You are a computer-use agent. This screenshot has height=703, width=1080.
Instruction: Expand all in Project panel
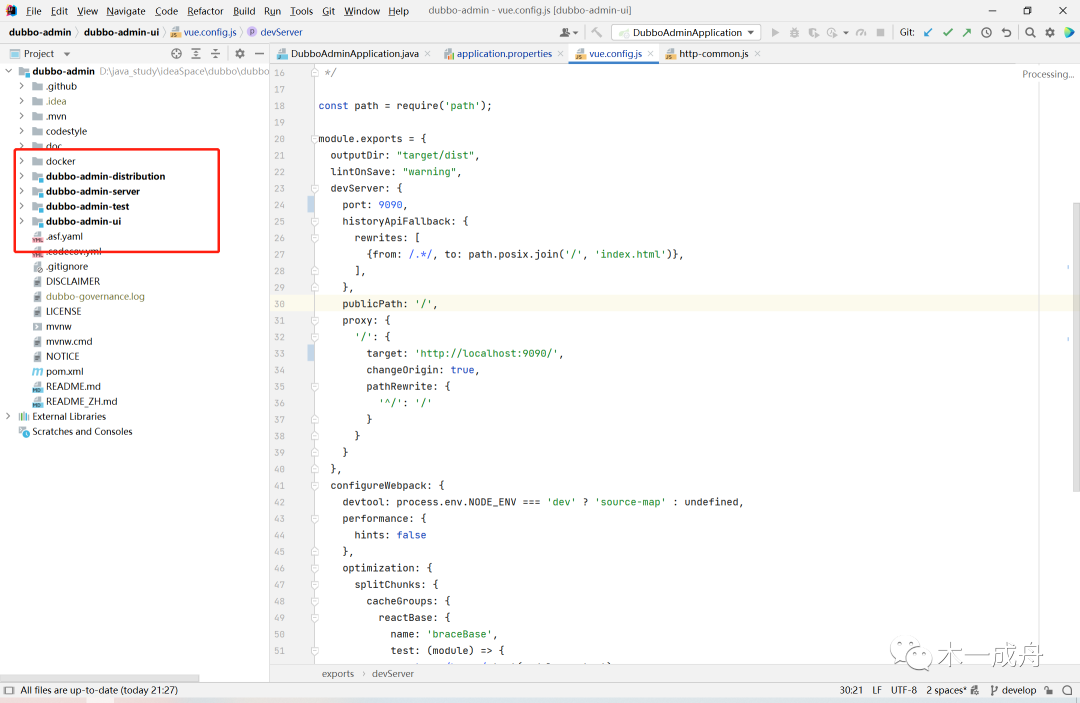point(196,54)
